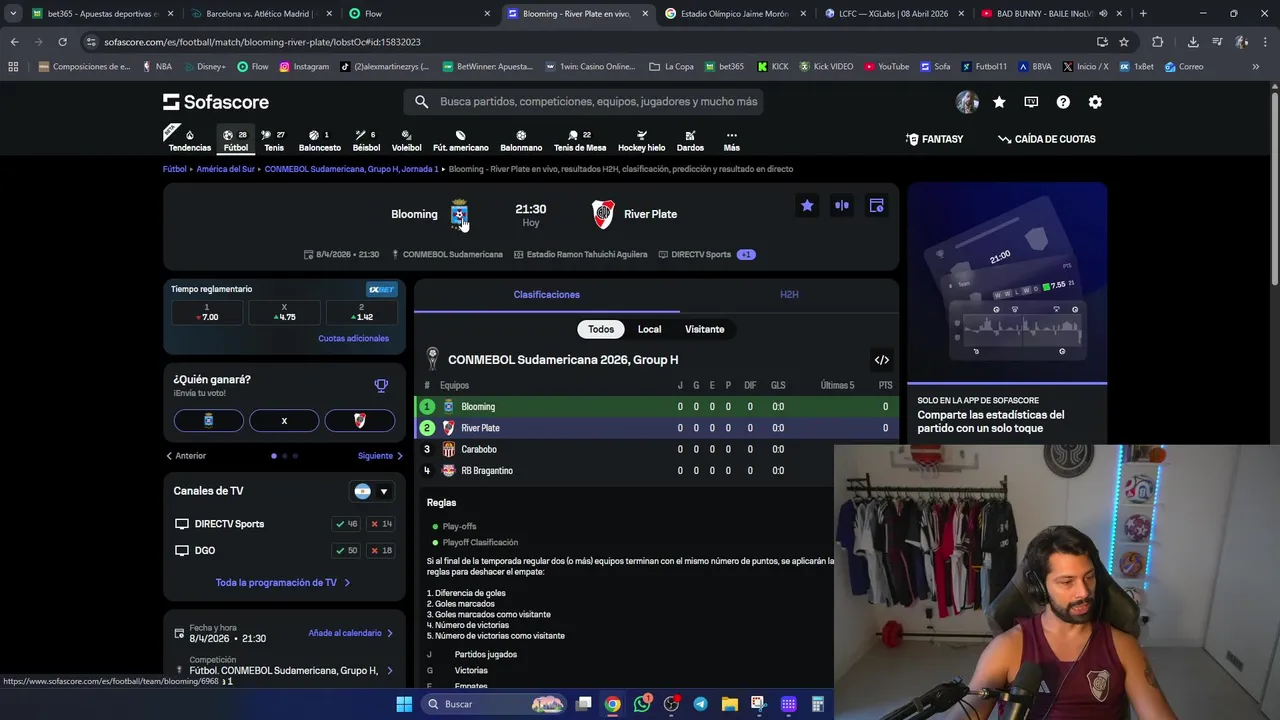Switch to Clasificaciones tab
Image resolution: width=1280 pixels, height=720 pixels.
point(546,295)
